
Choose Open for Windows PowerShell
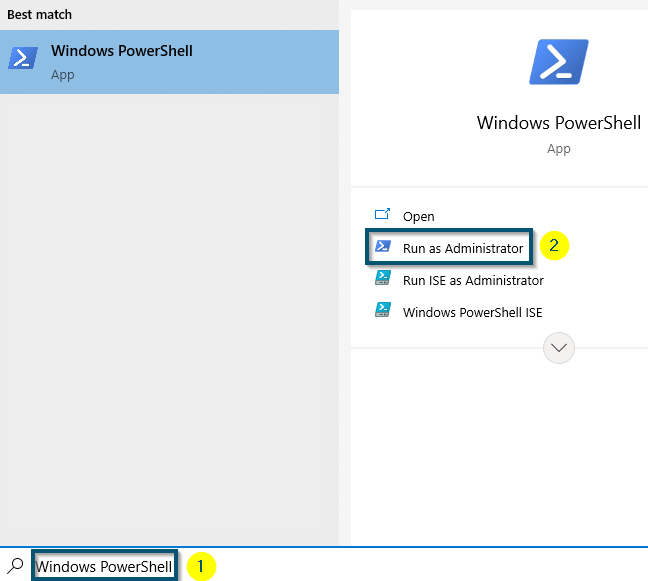coord(418,217)
